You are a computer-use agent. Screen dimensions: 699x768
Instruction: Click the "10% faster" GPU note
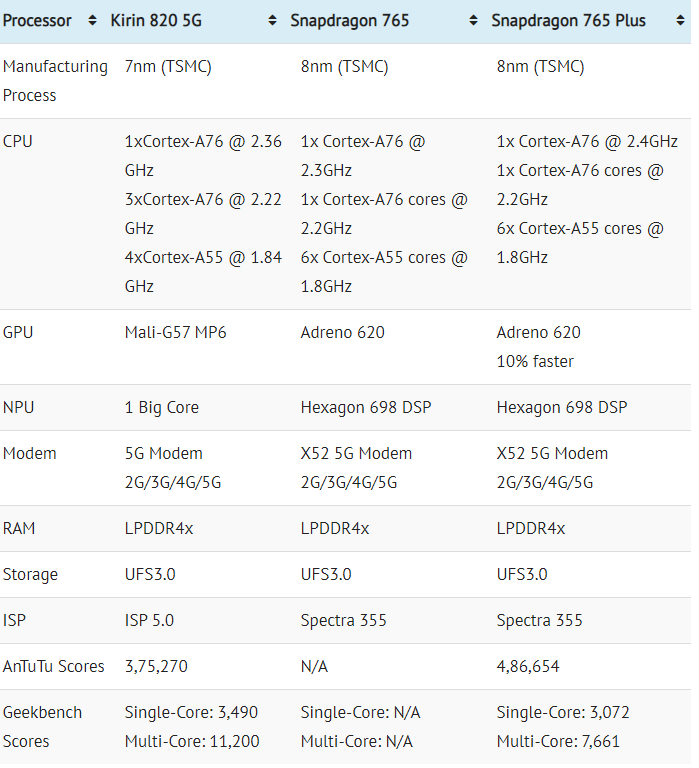coord(535,361)
